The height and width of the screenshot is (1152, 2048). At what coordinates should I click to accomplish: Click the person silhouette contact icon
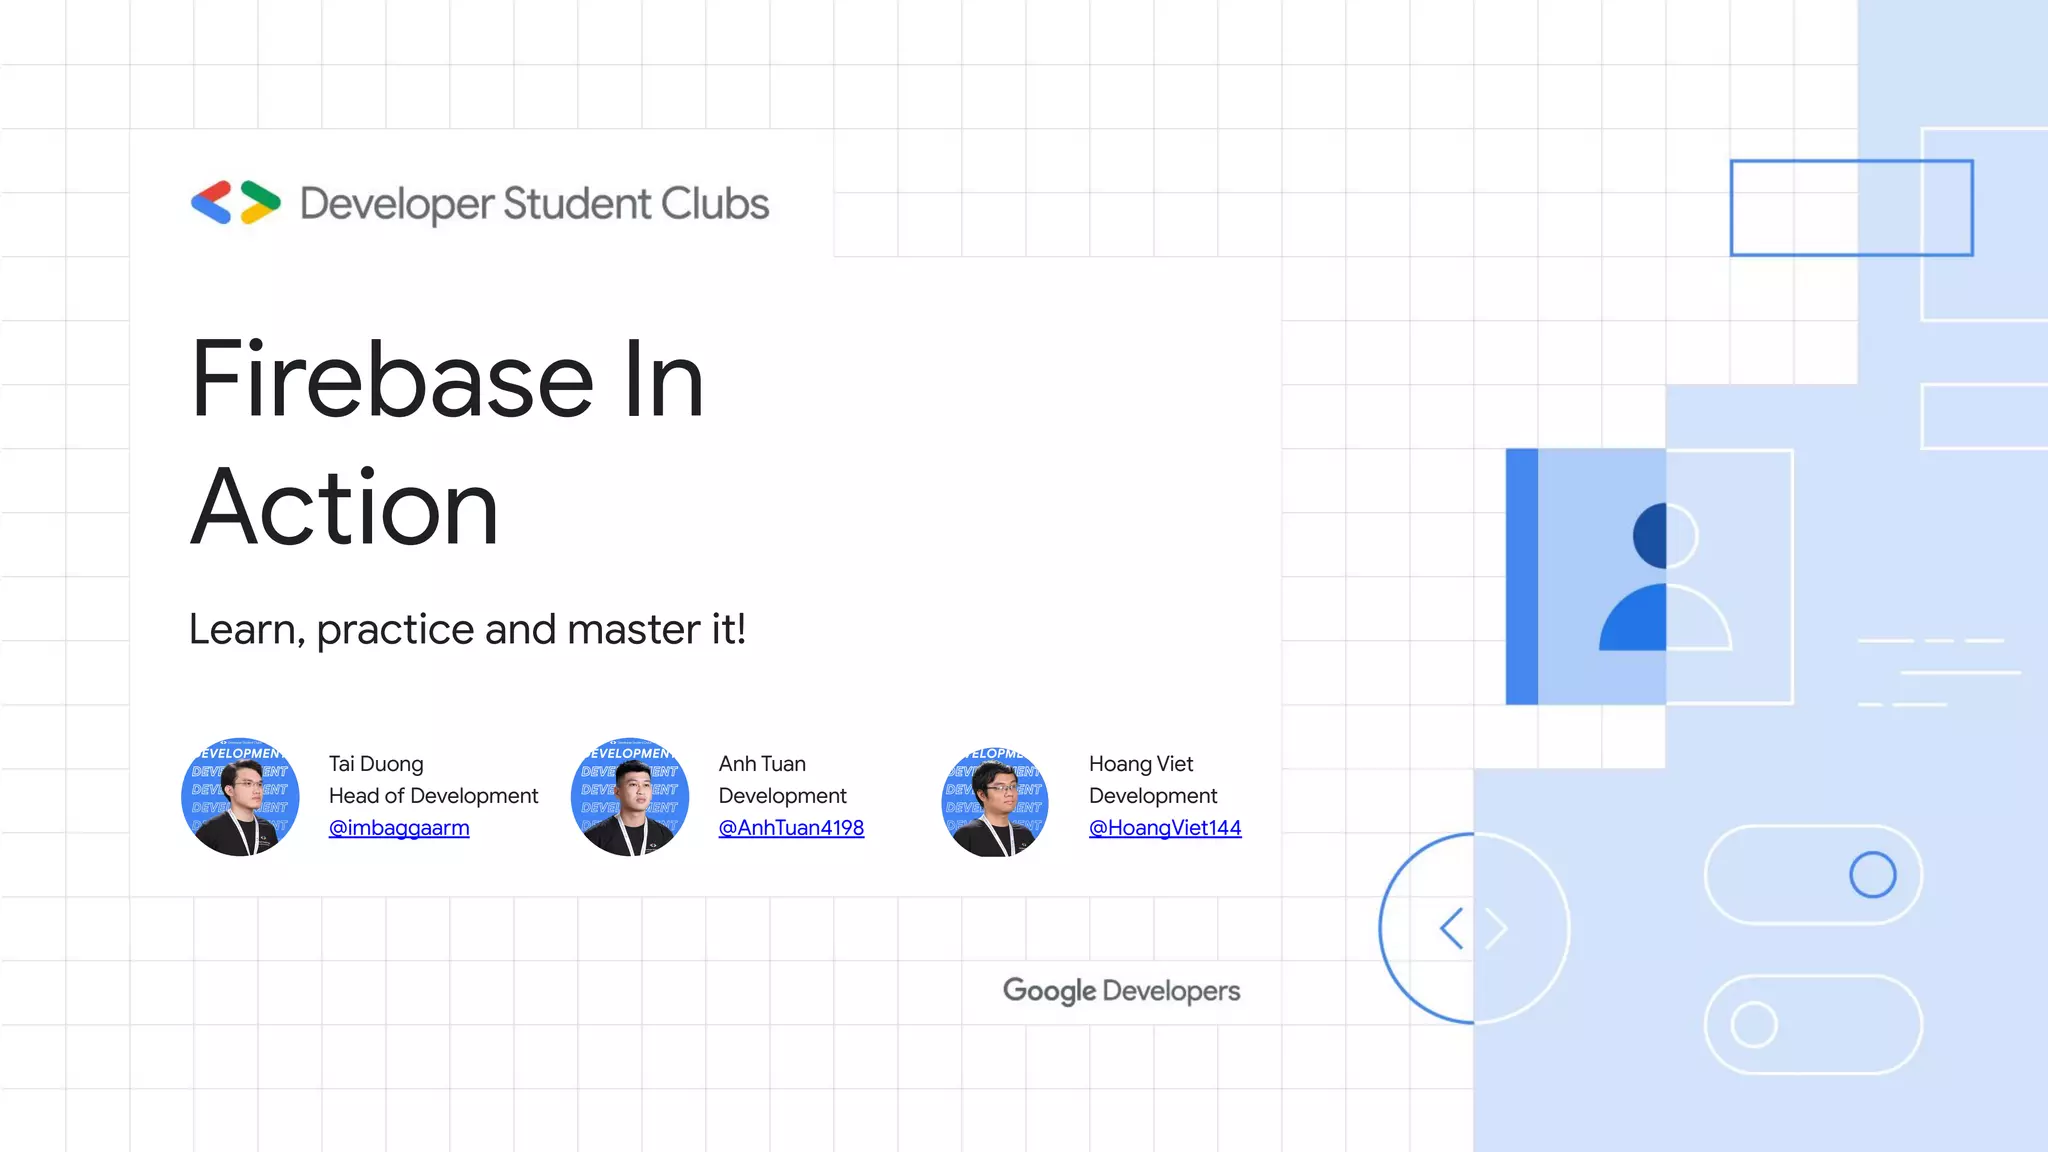tap(1665, 577)
